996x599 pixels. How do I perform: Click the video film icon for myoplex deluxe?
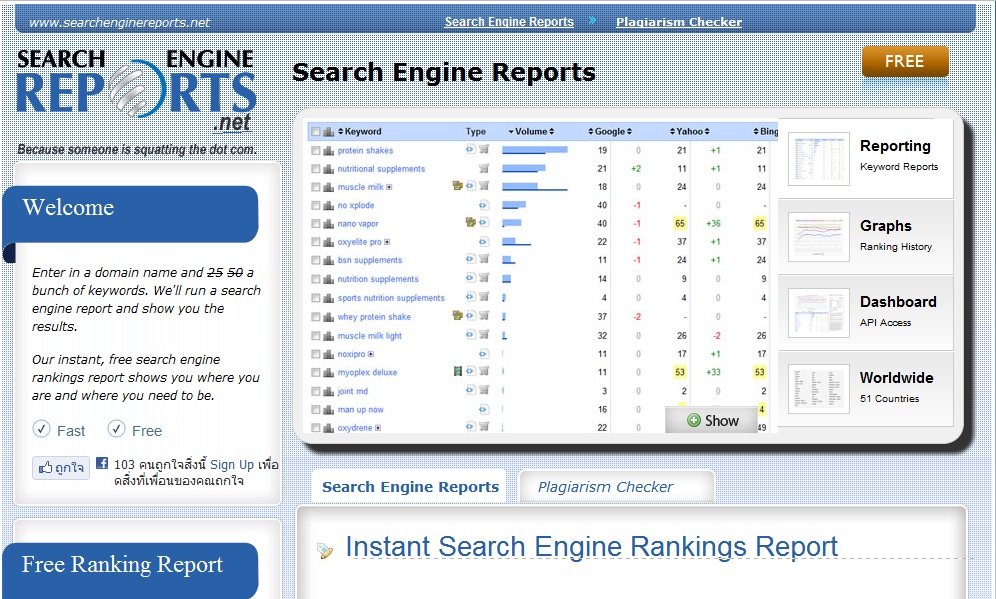(457, 371)
